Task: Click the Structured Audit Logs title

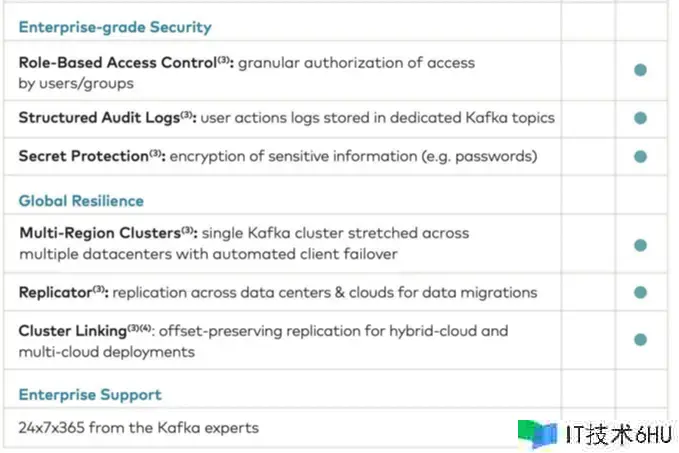Action: tap(99, 118)
